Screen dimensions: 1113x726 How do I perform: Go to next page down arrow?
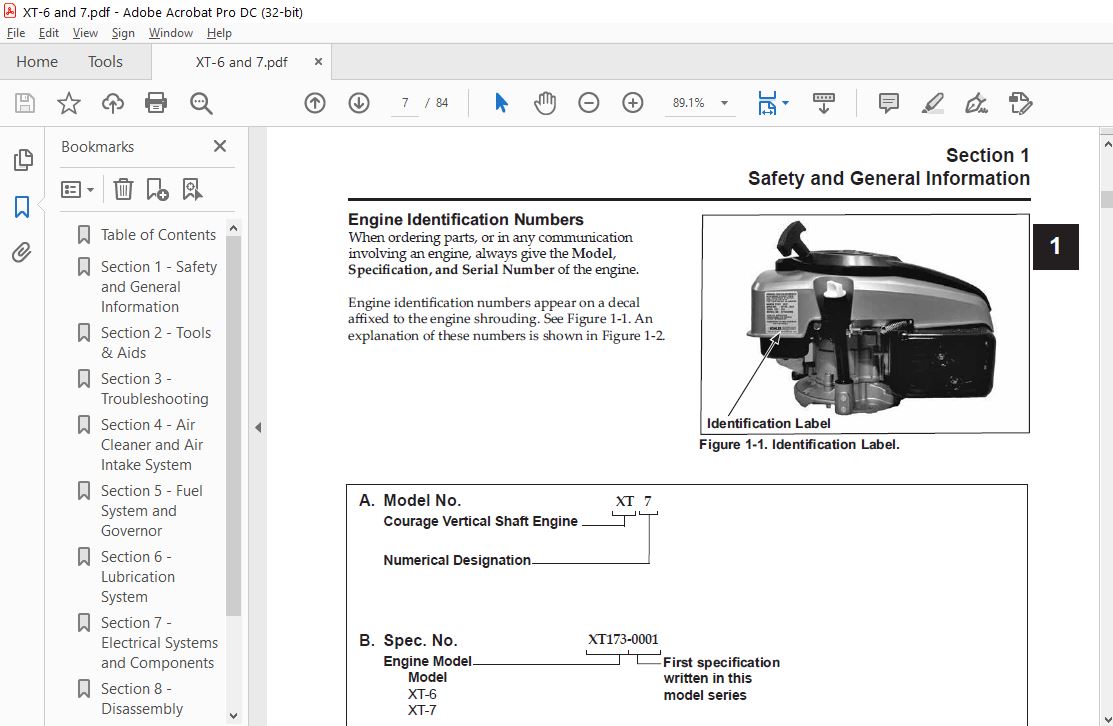[x=359, y=103]
